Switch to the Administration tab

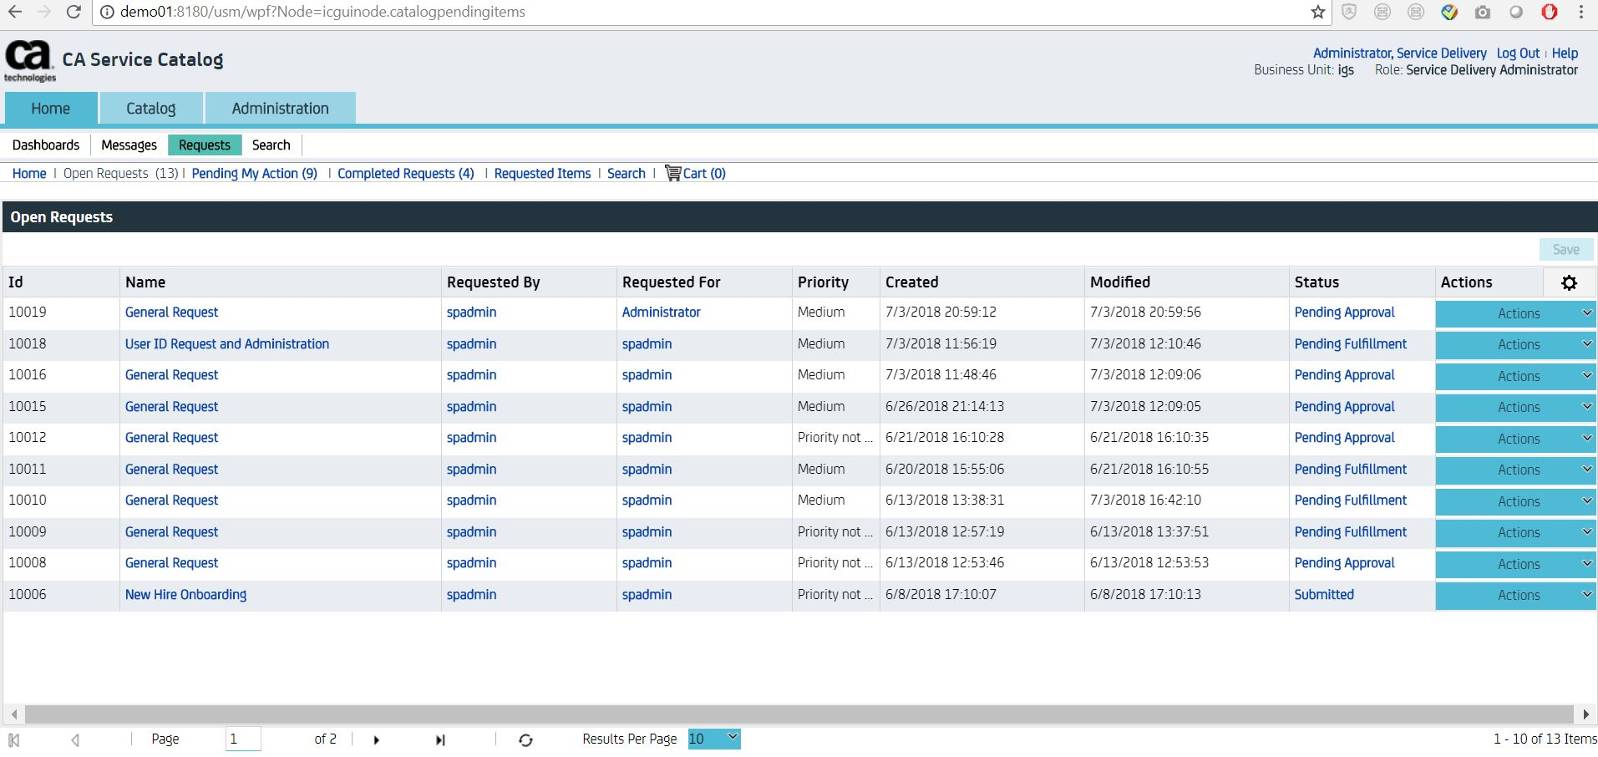coord(280,108)
